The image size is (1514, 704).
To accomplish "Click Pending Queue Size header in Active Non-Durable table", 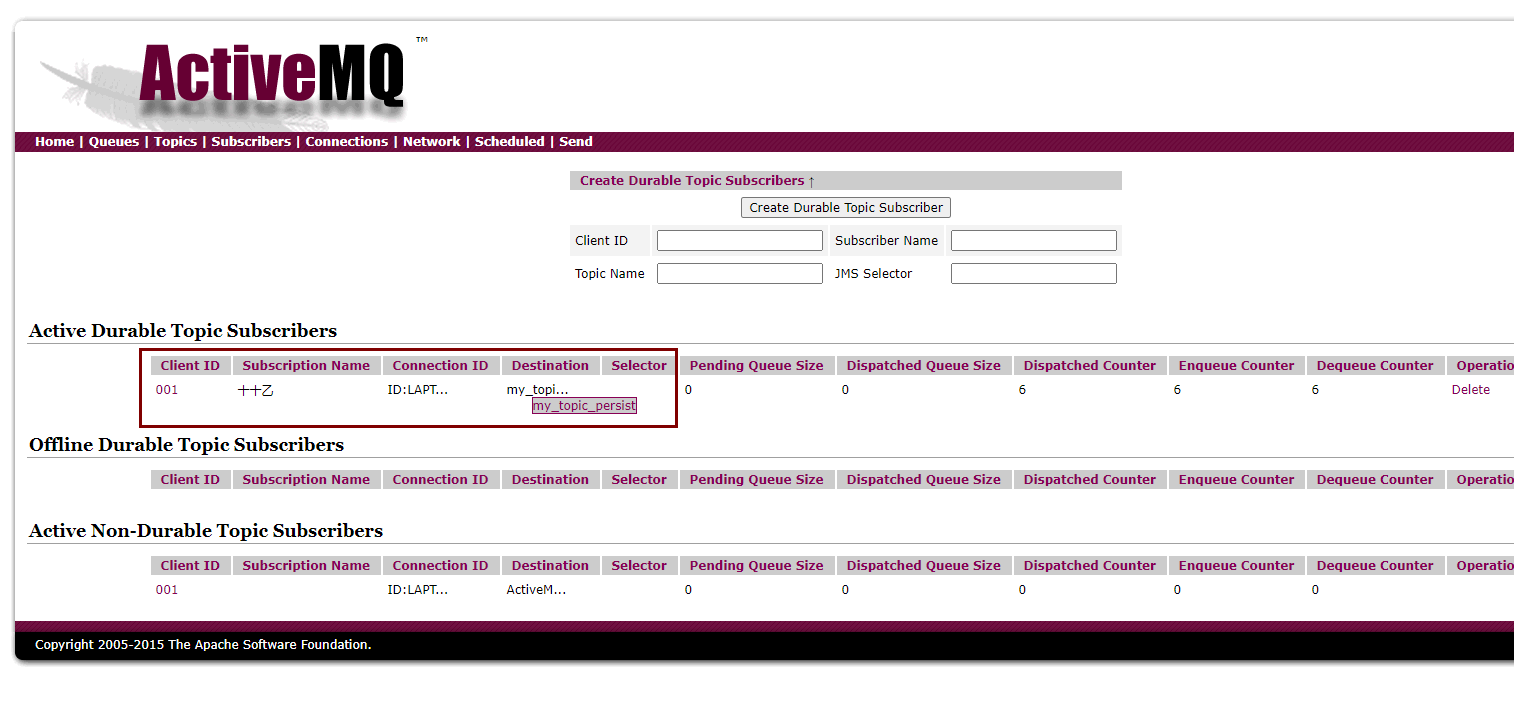I will pyautogui.click(x=756, y=566).
